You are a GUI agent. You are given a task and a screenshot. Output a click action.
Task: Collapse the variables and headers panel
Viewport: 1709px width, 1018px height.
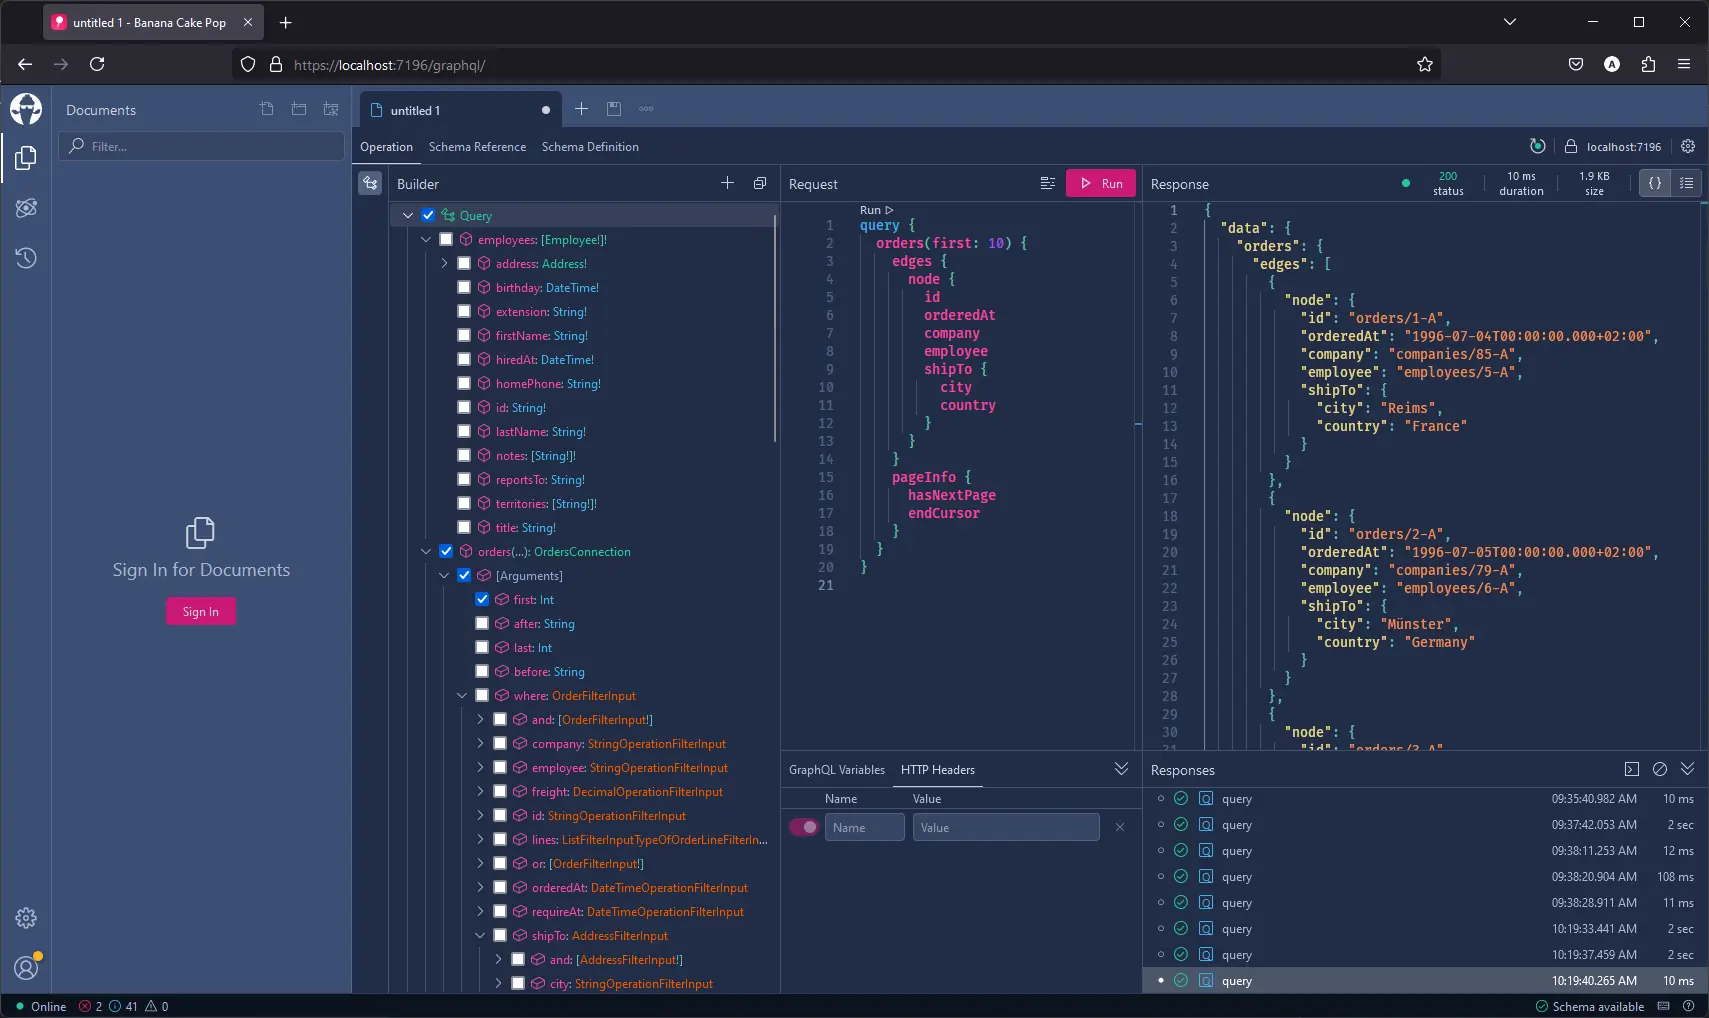click(x=1122, y=769)
